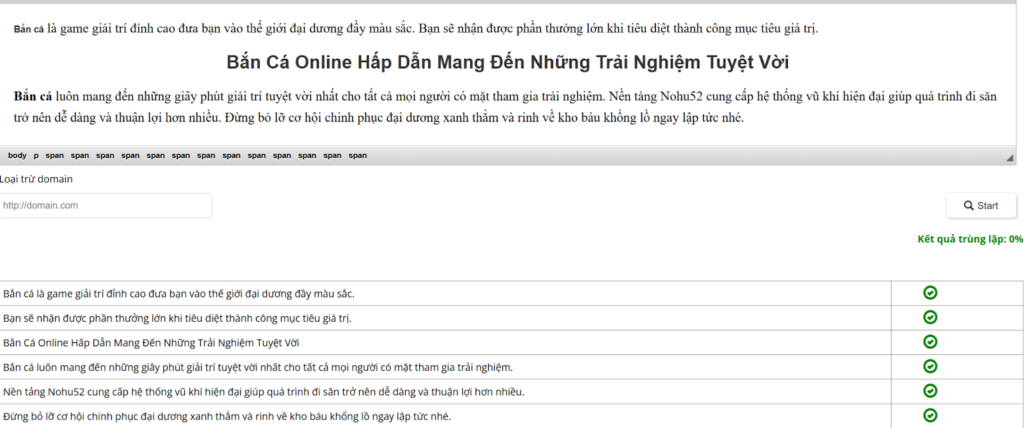Click the "Loại trừ domain" label

[x=36, y=179]
